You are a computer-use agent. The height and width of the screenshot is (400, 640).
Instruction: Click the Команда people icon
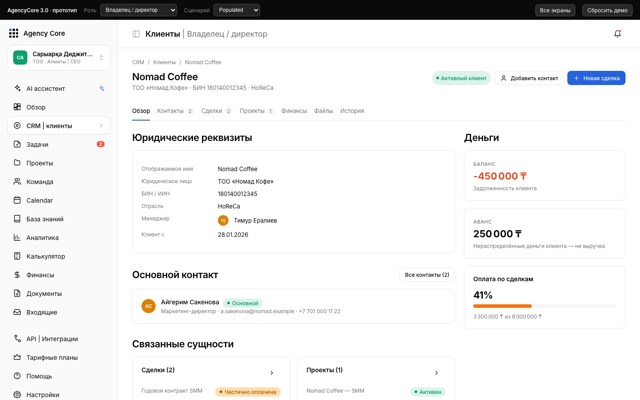17,181
